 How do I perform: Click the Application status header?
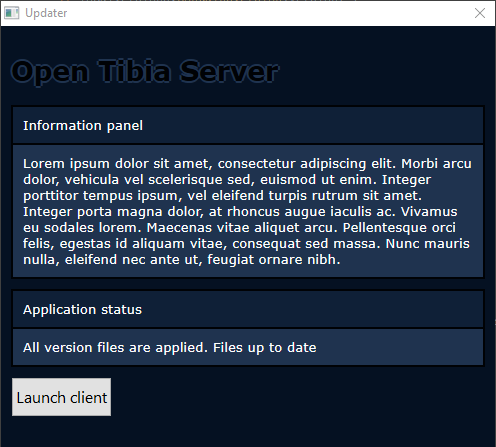click(248, 309)
